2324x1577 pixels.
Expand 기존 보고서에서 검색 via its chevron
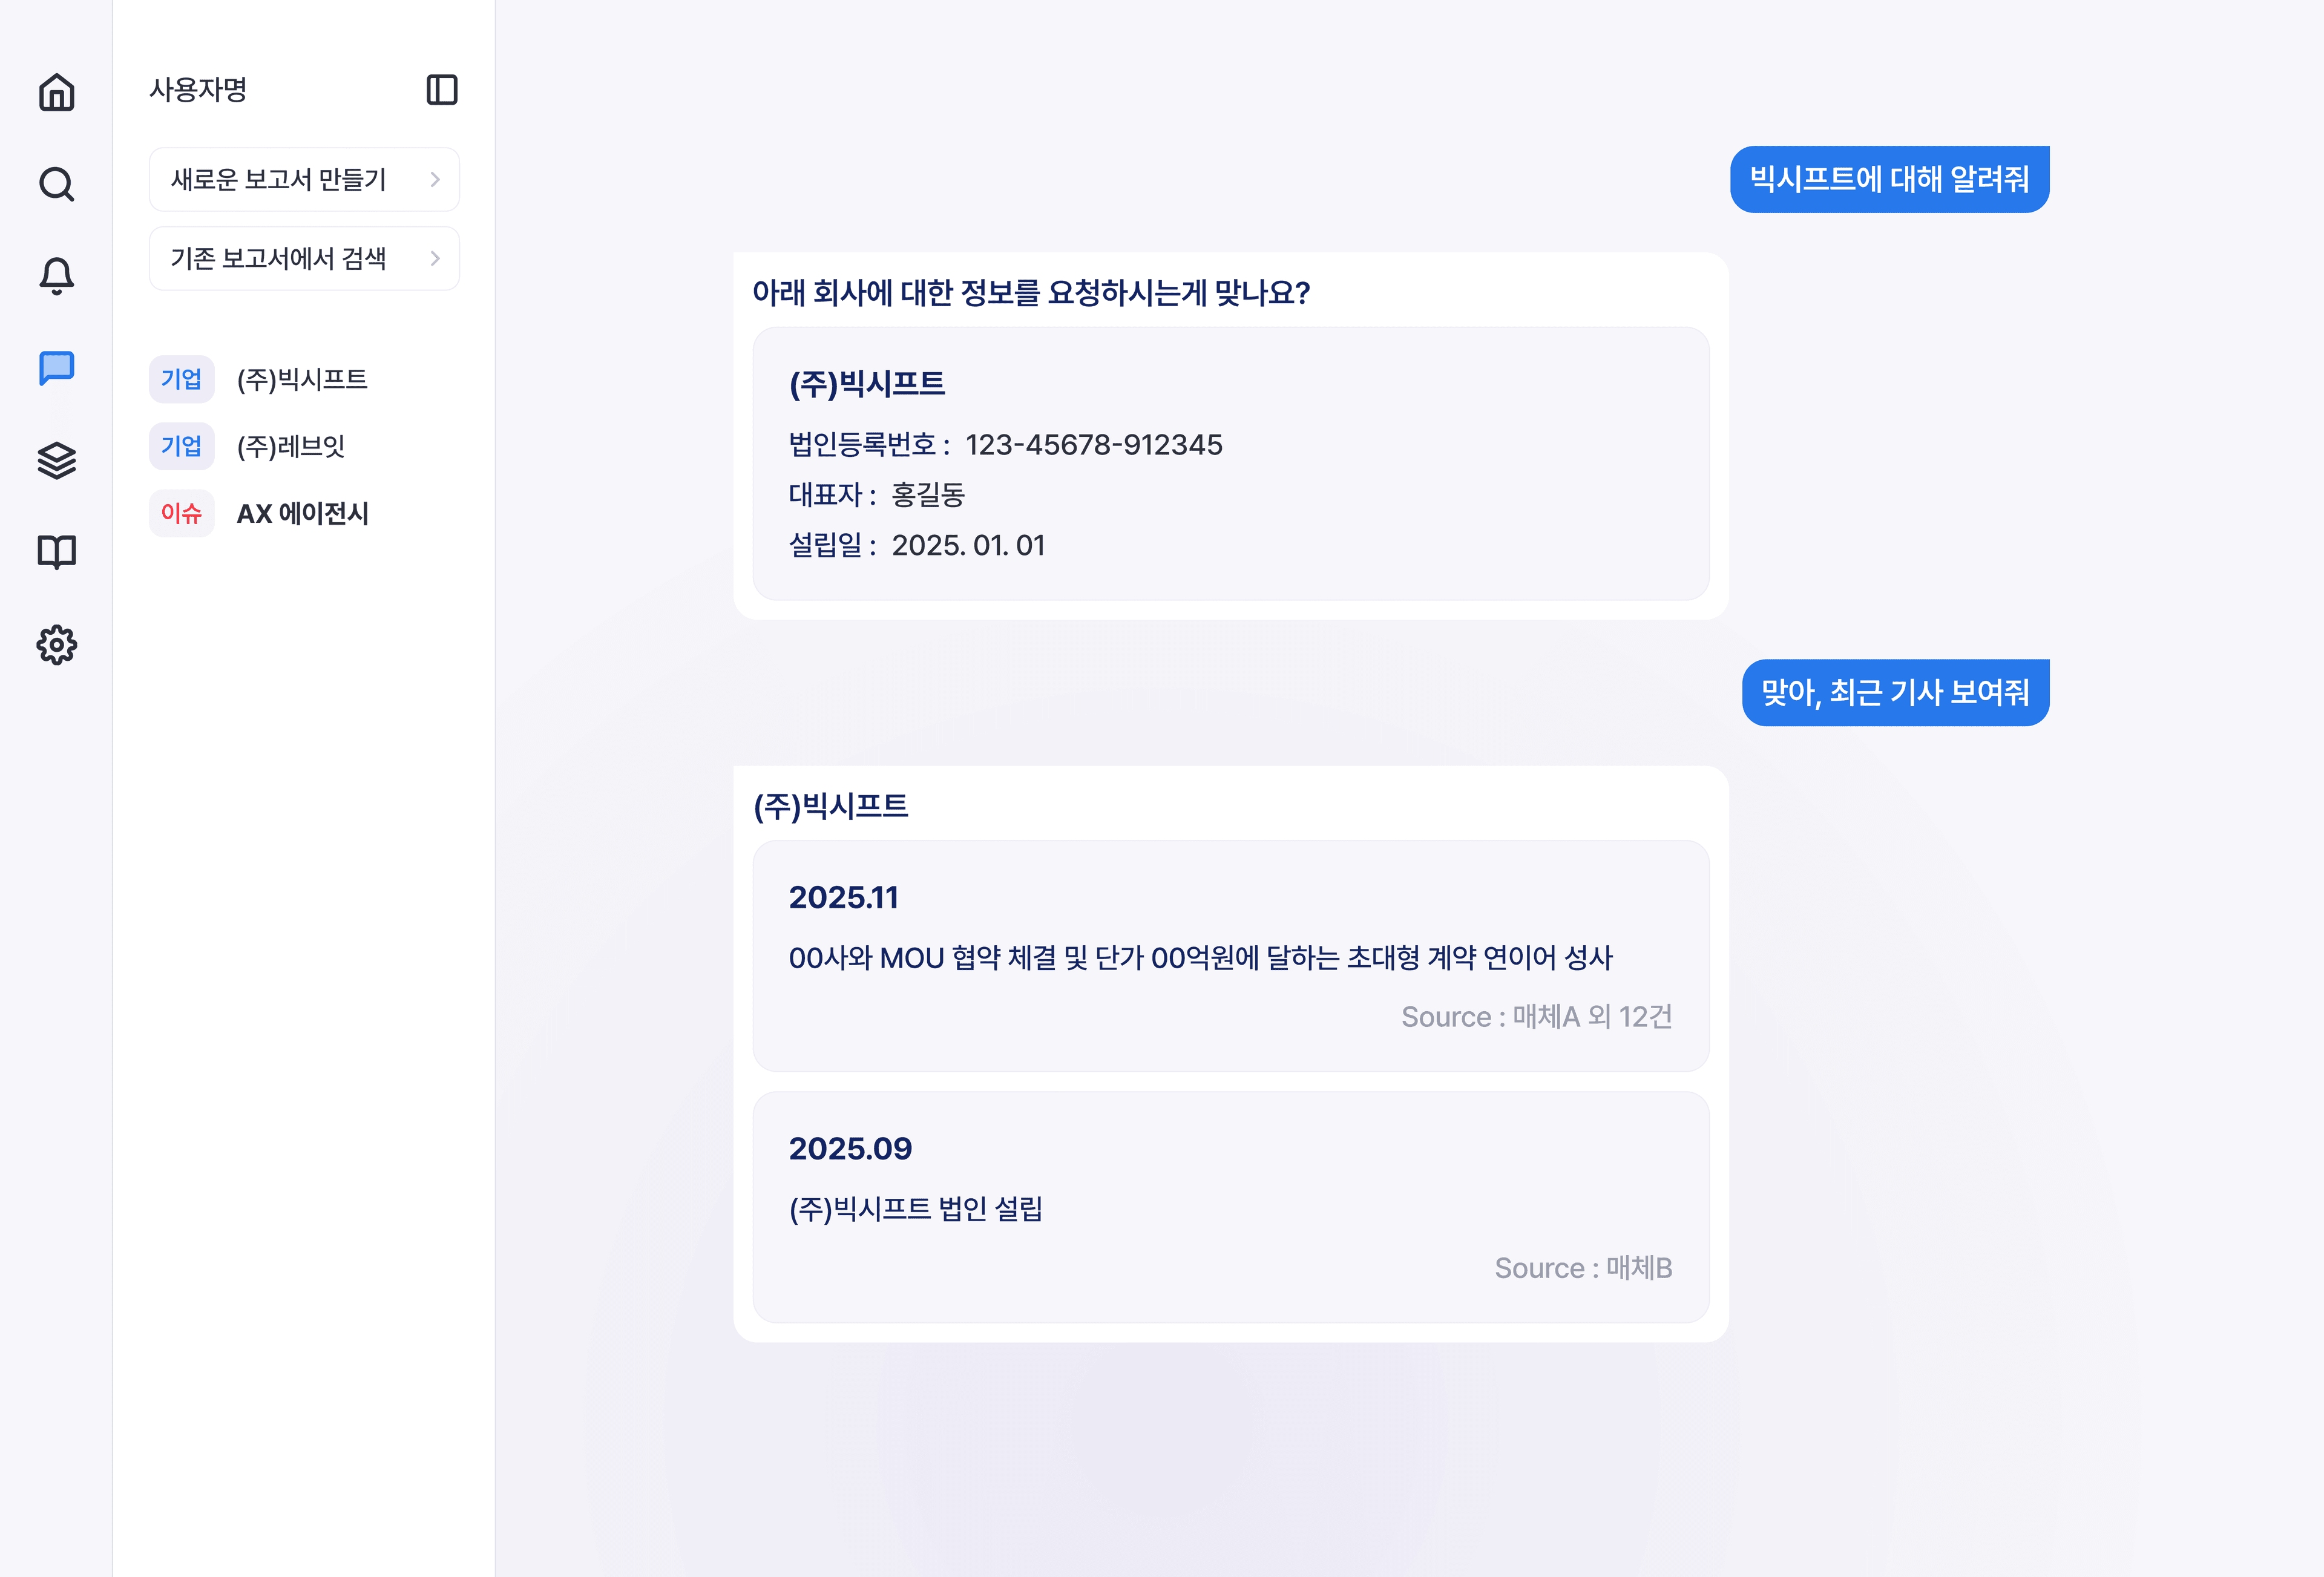pos(435,258)
